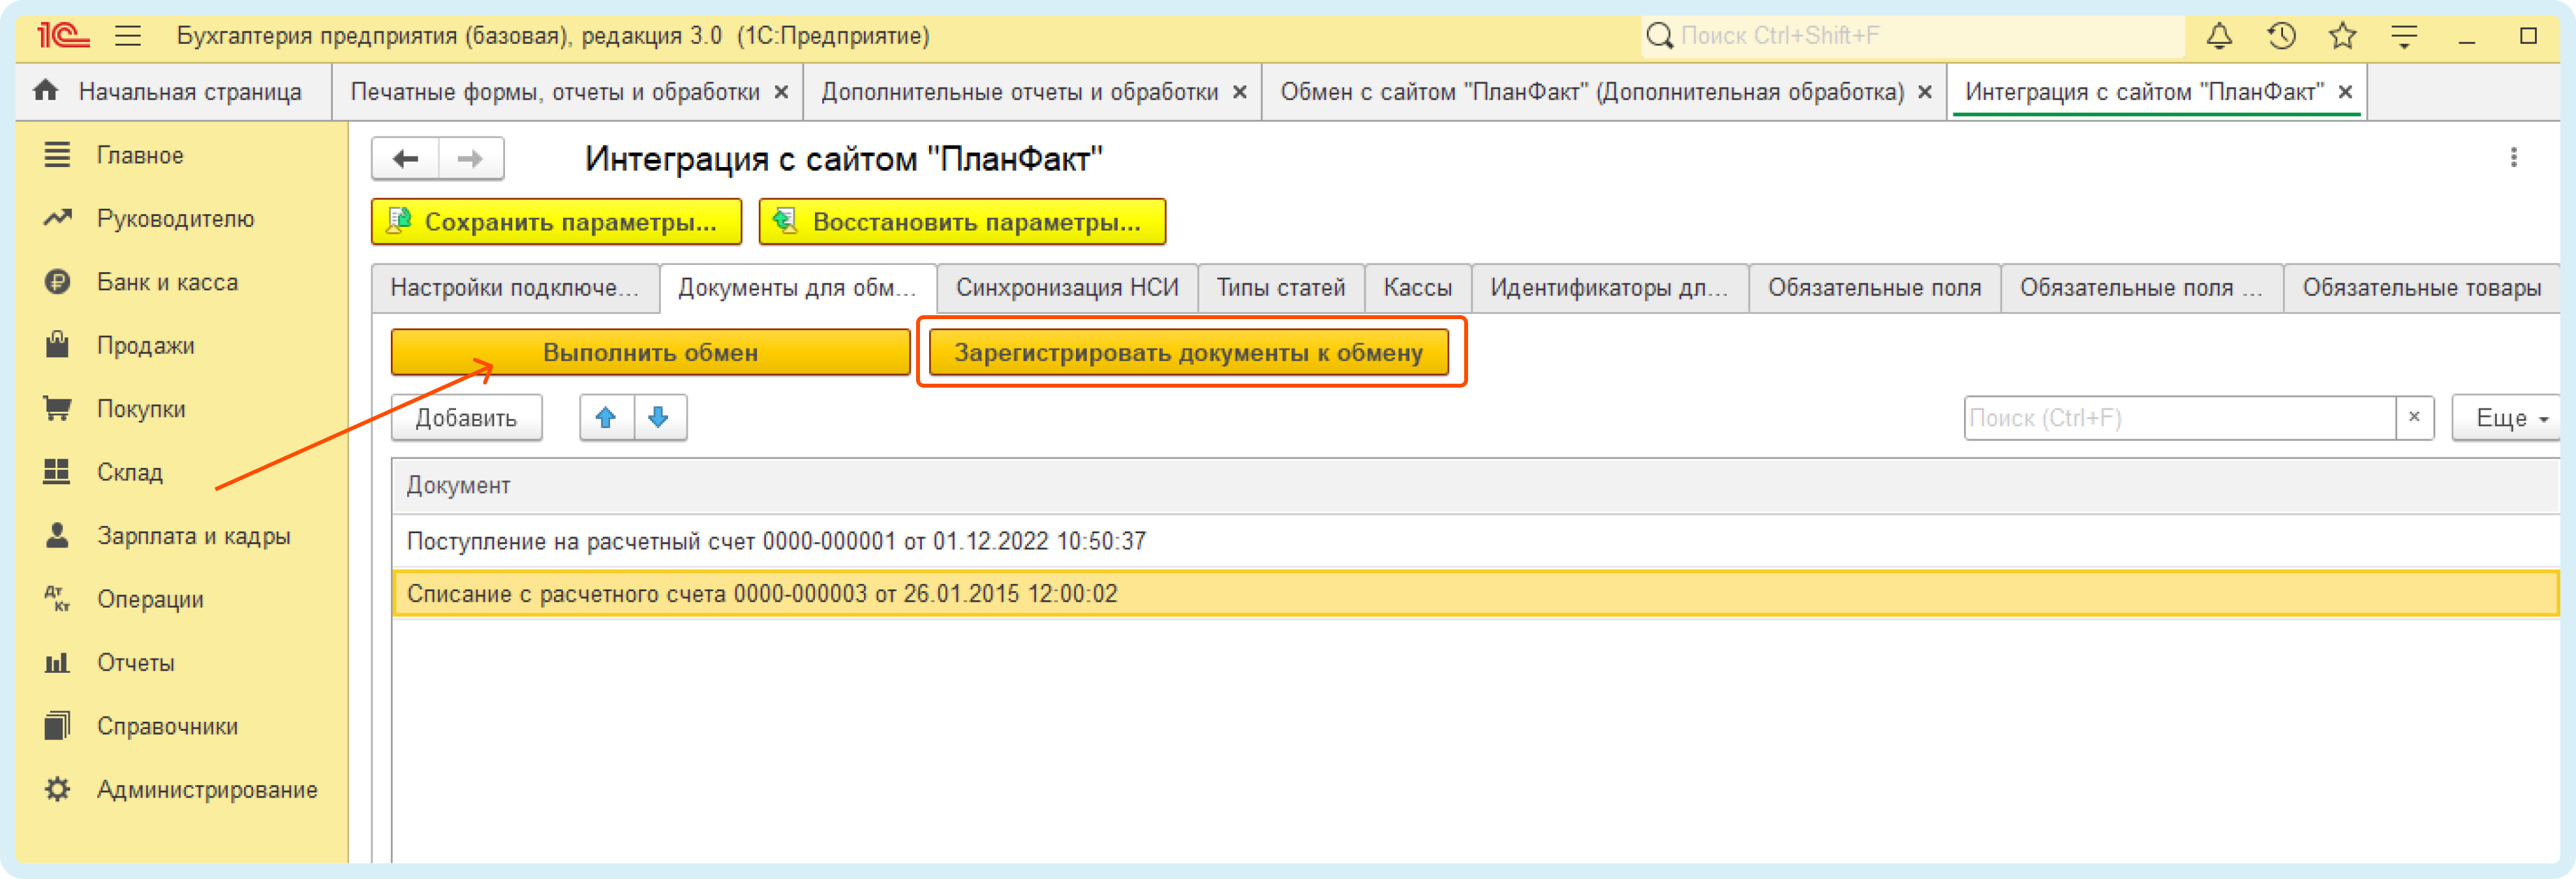Close the Интеграция с сайтом ПланФакт tab
This screenshot has width=2576, height=879.
coord(2345,92)
